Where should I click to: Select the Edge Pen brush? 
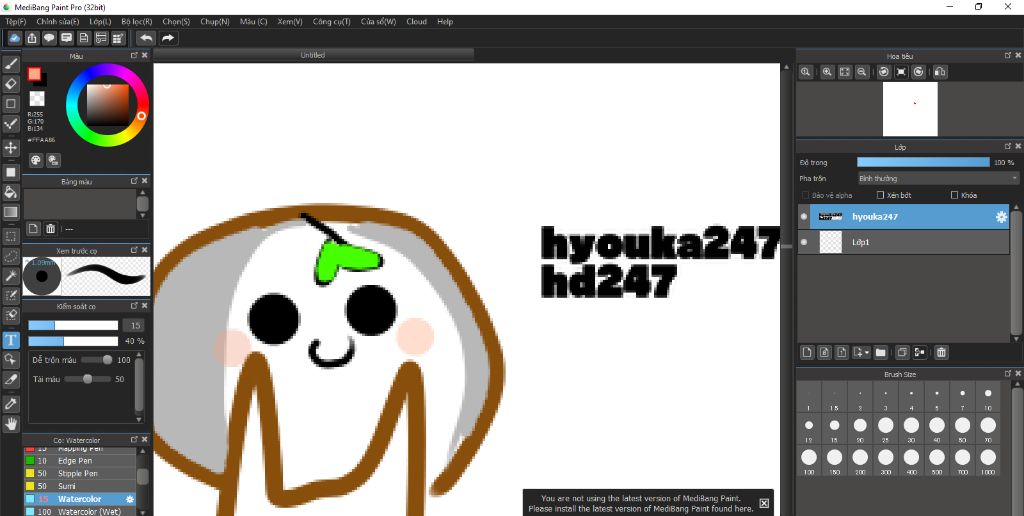pos(80,461)
